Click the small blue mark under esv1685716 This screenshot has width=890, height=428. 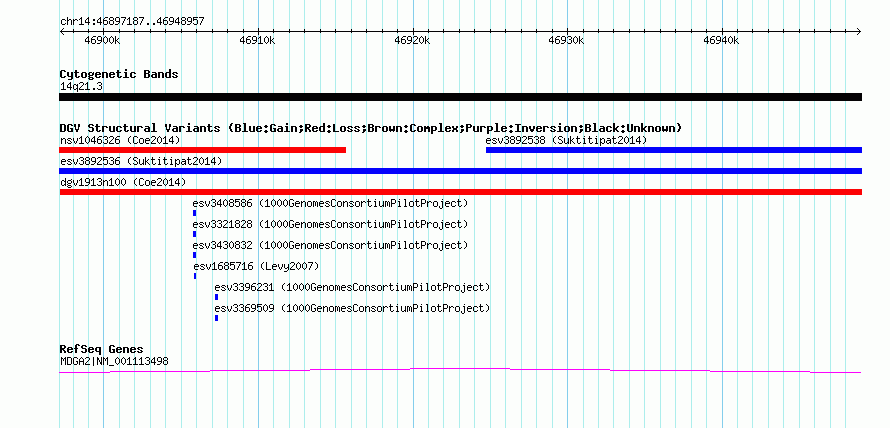pos(195,276)
